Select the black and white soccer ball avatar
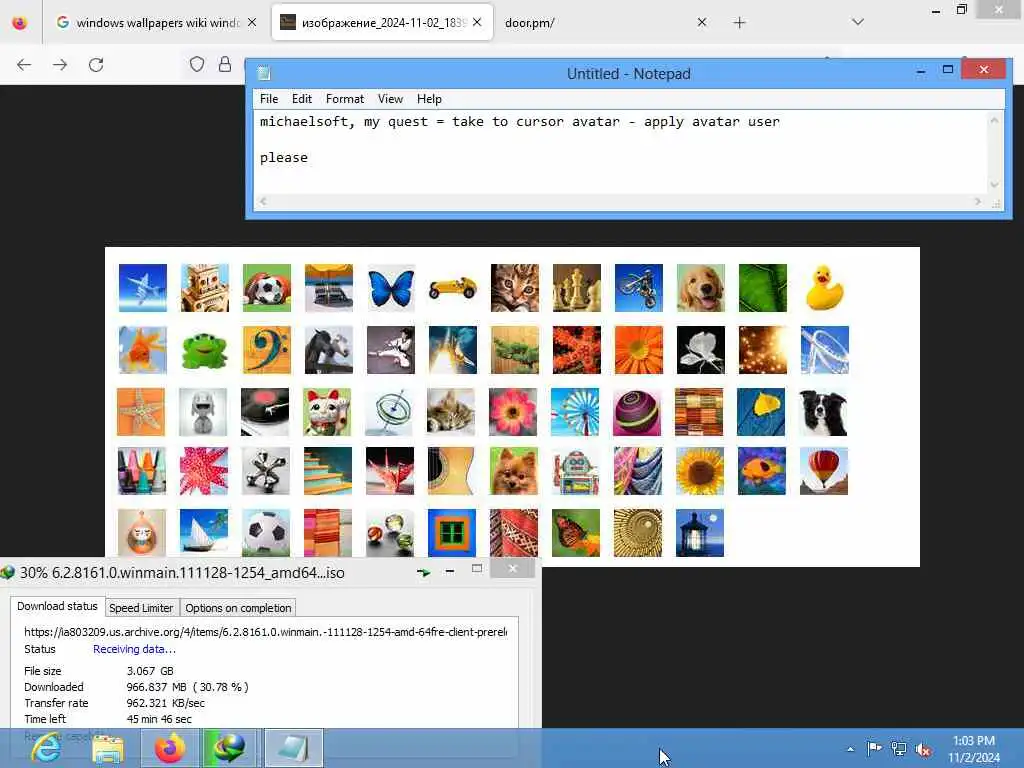Screen dimensions: 1024x768 (x=266, y=532)
